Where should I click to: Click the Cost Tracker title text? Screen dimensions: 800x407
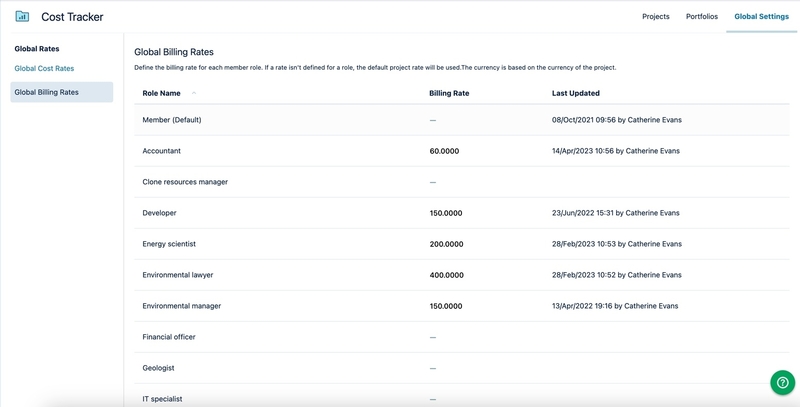[x=72, y=17]
